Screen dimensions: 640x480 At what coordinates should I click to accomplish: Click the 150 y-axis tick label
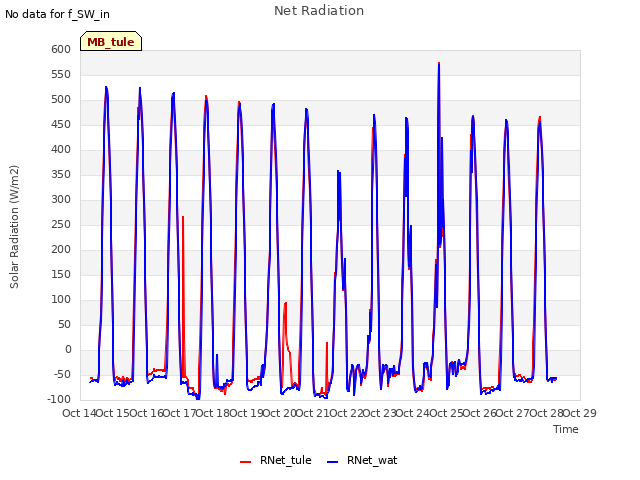[61, 274]
